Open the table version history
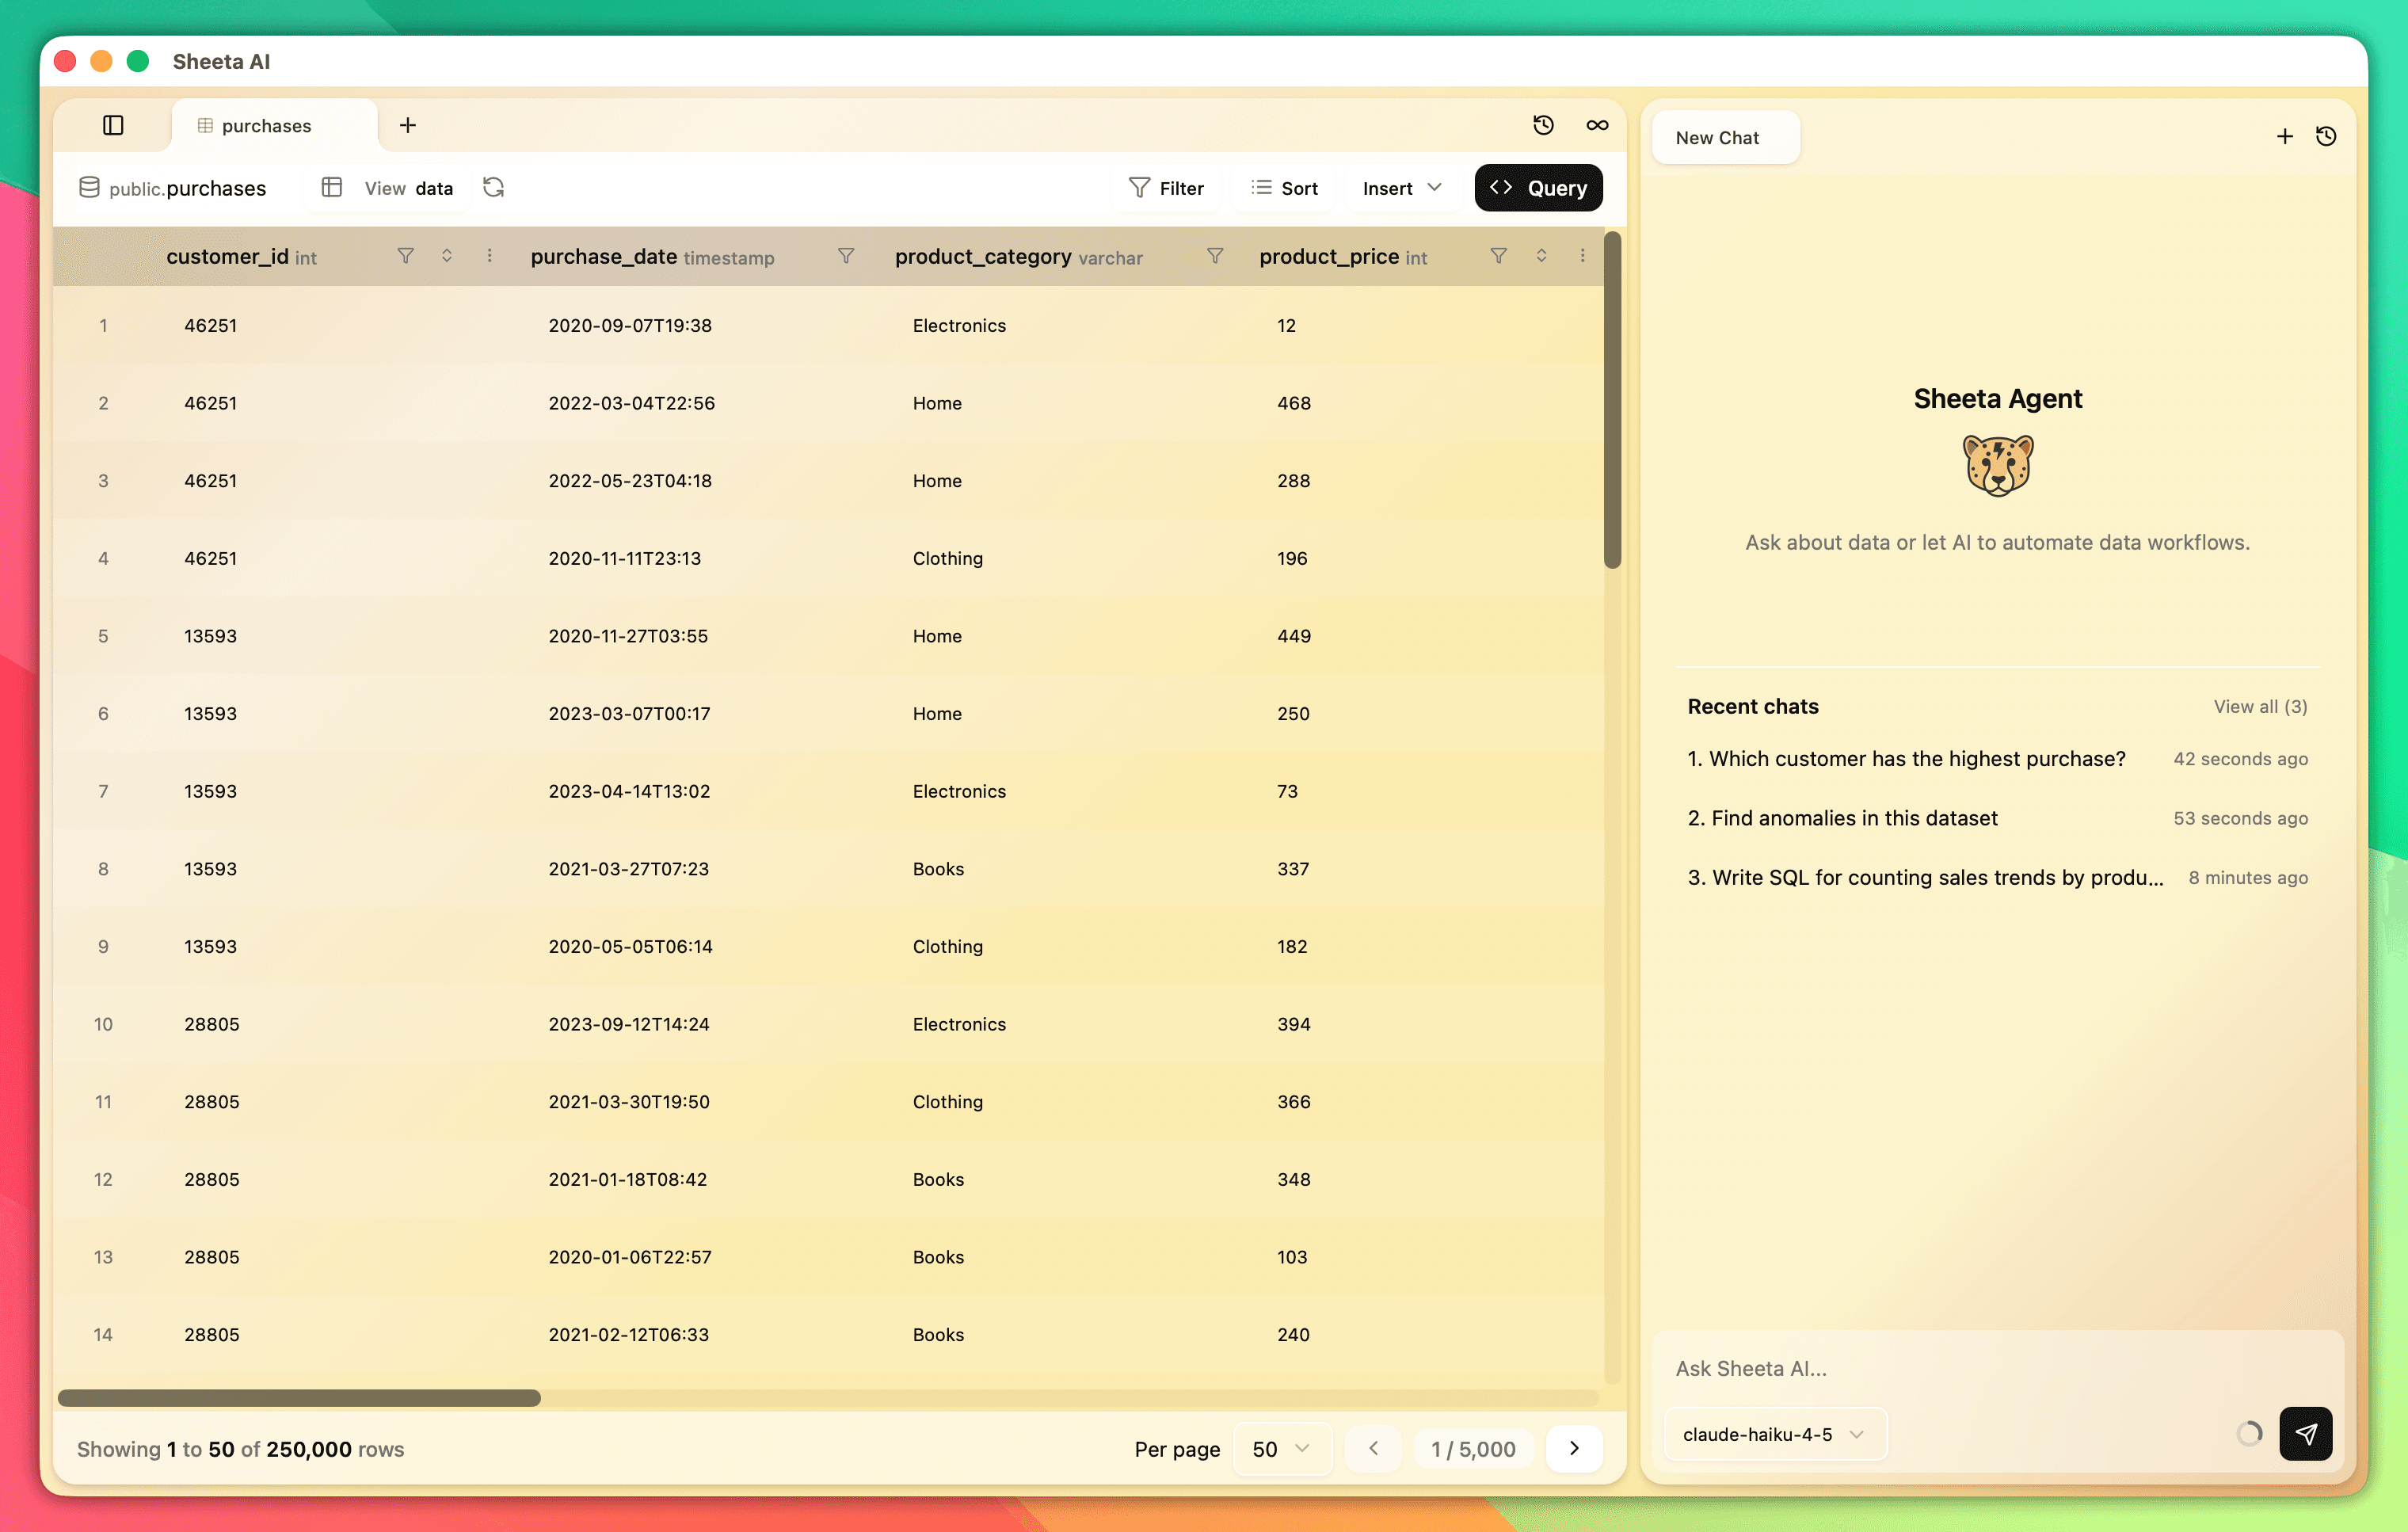Viewport: 2408px width, 1532px height. point(1543,125)
